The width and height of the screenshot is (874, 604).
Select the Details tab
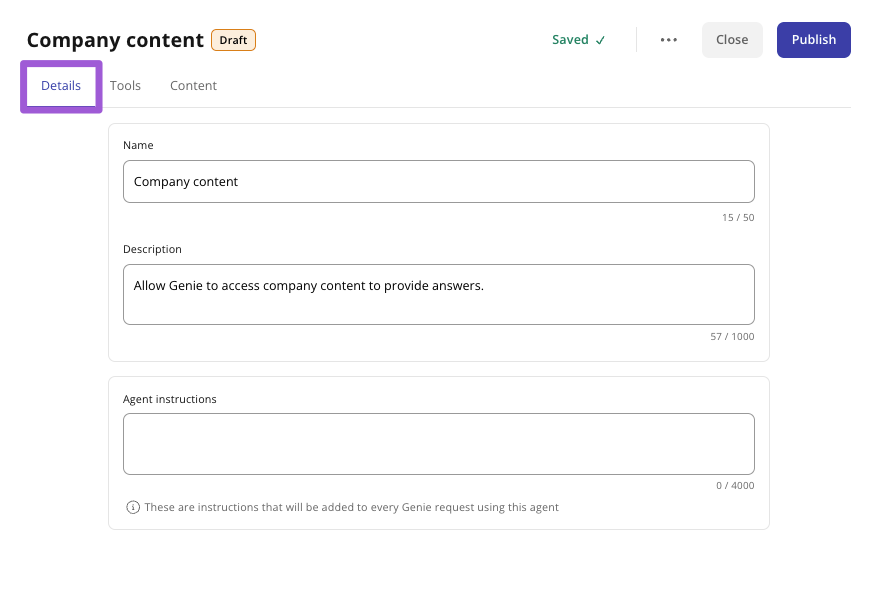(x=61, y=86)
